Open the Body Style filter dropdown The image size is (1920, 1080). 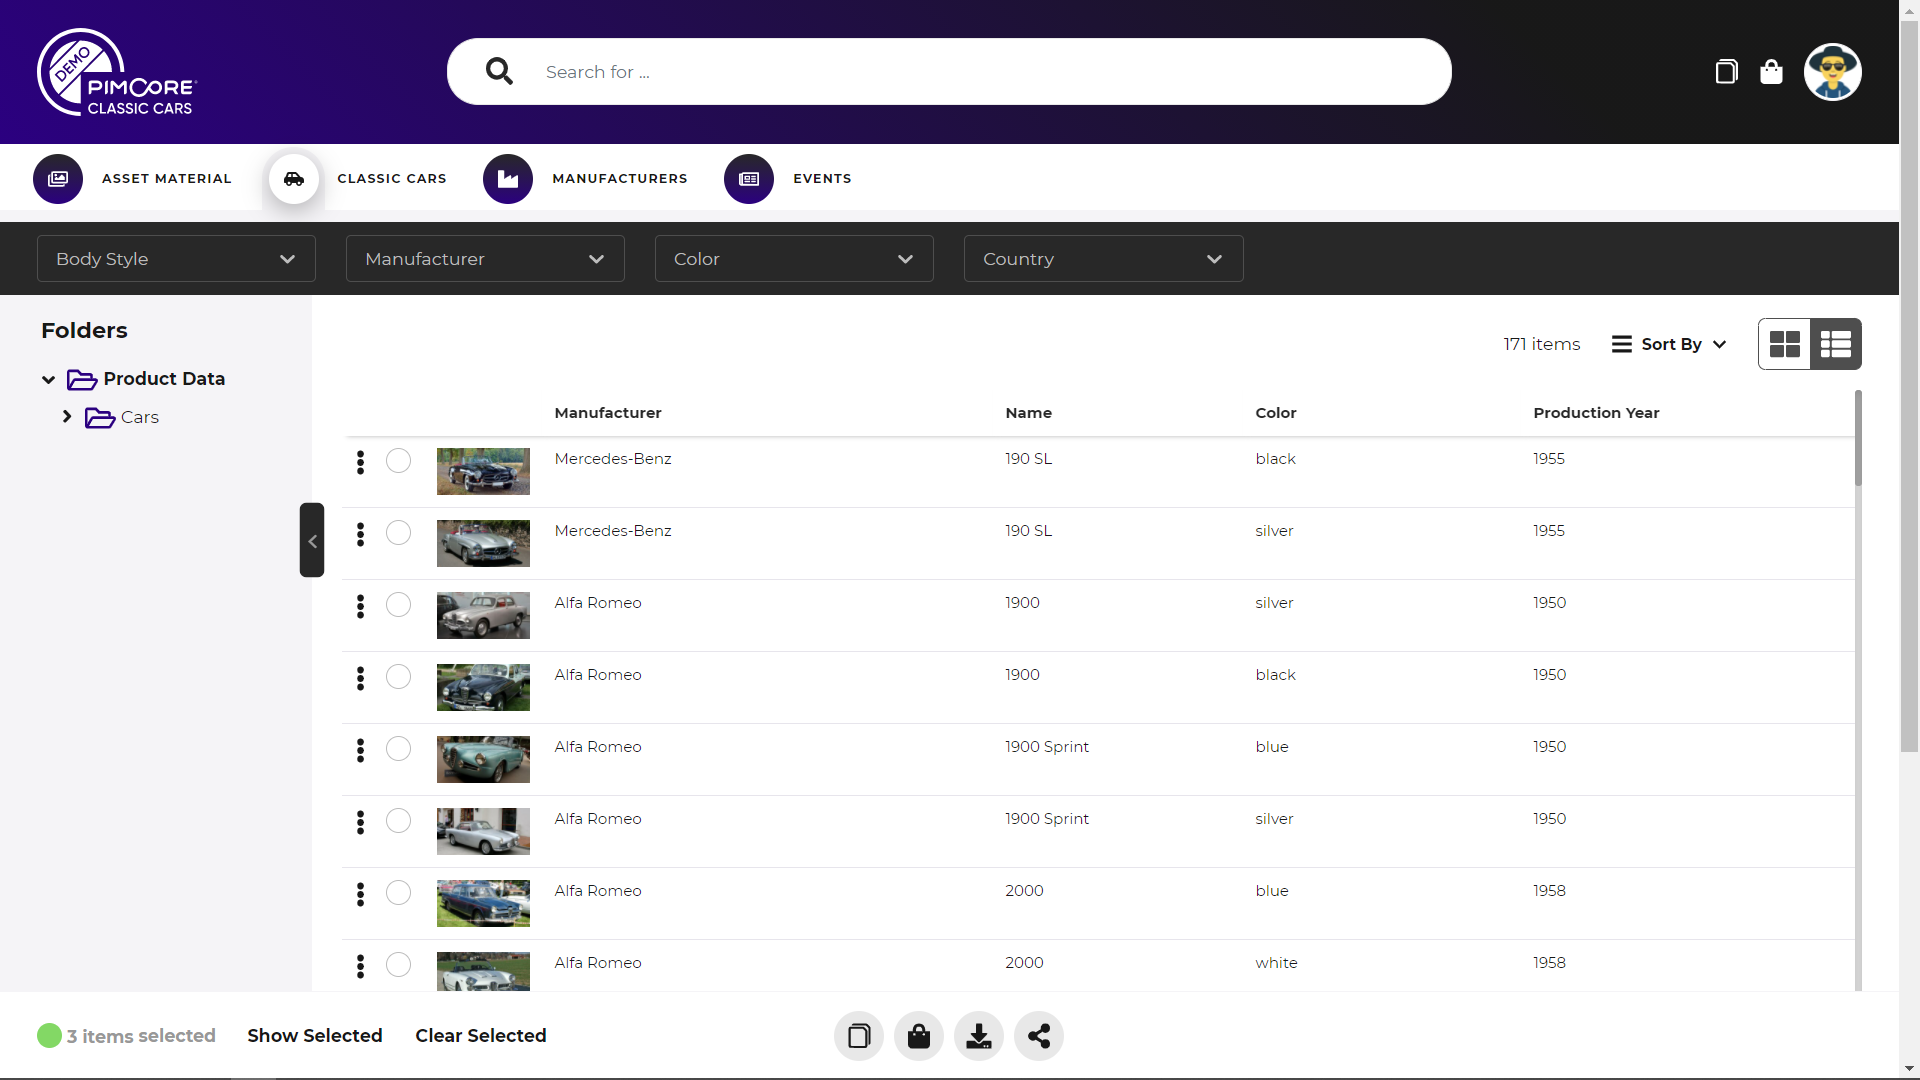(x=176, y=259)
